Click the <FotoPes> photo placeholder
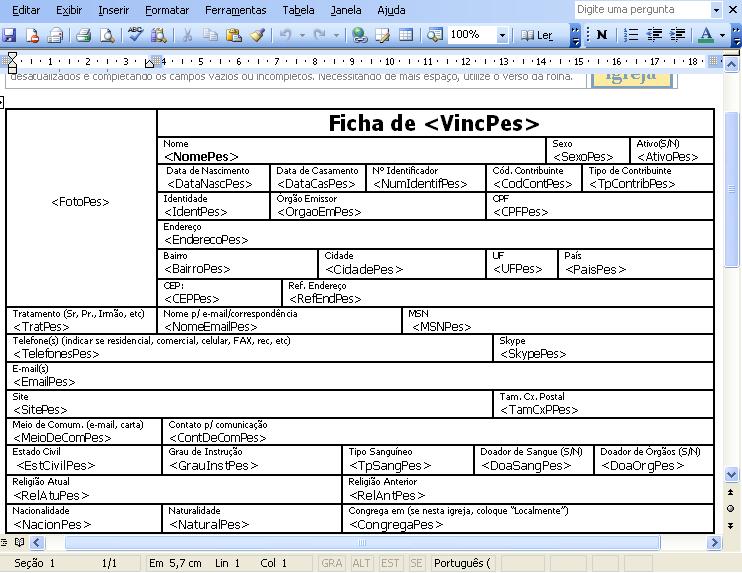742x573 pixels. coord(80,202)
